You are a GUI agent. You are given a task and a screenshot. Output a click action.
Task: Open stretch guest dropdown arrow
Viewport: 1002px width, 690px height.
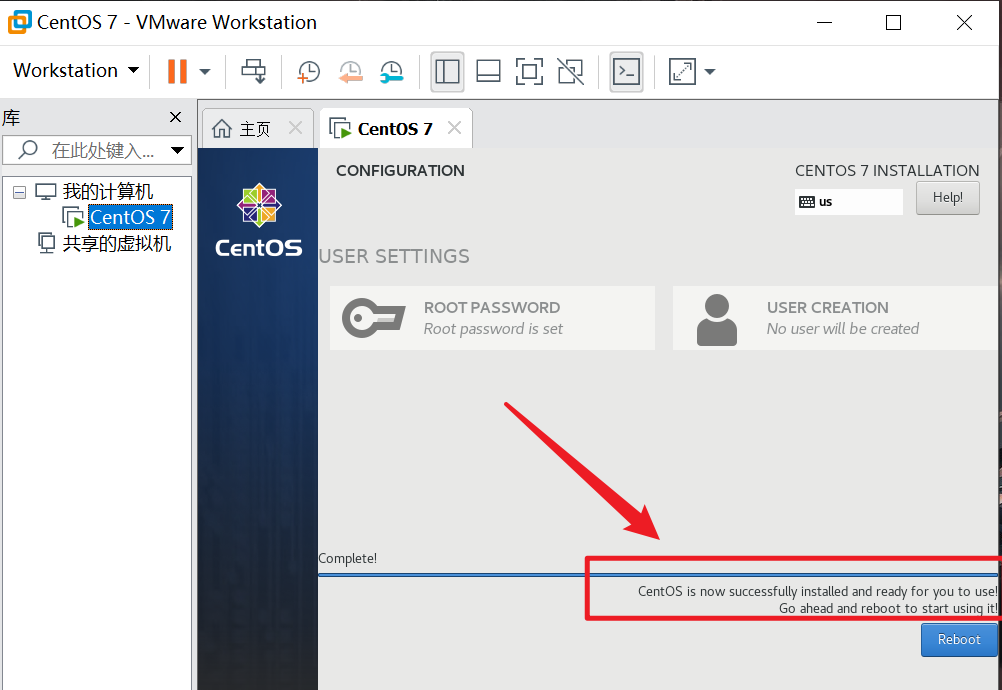(x=709, y=72)
